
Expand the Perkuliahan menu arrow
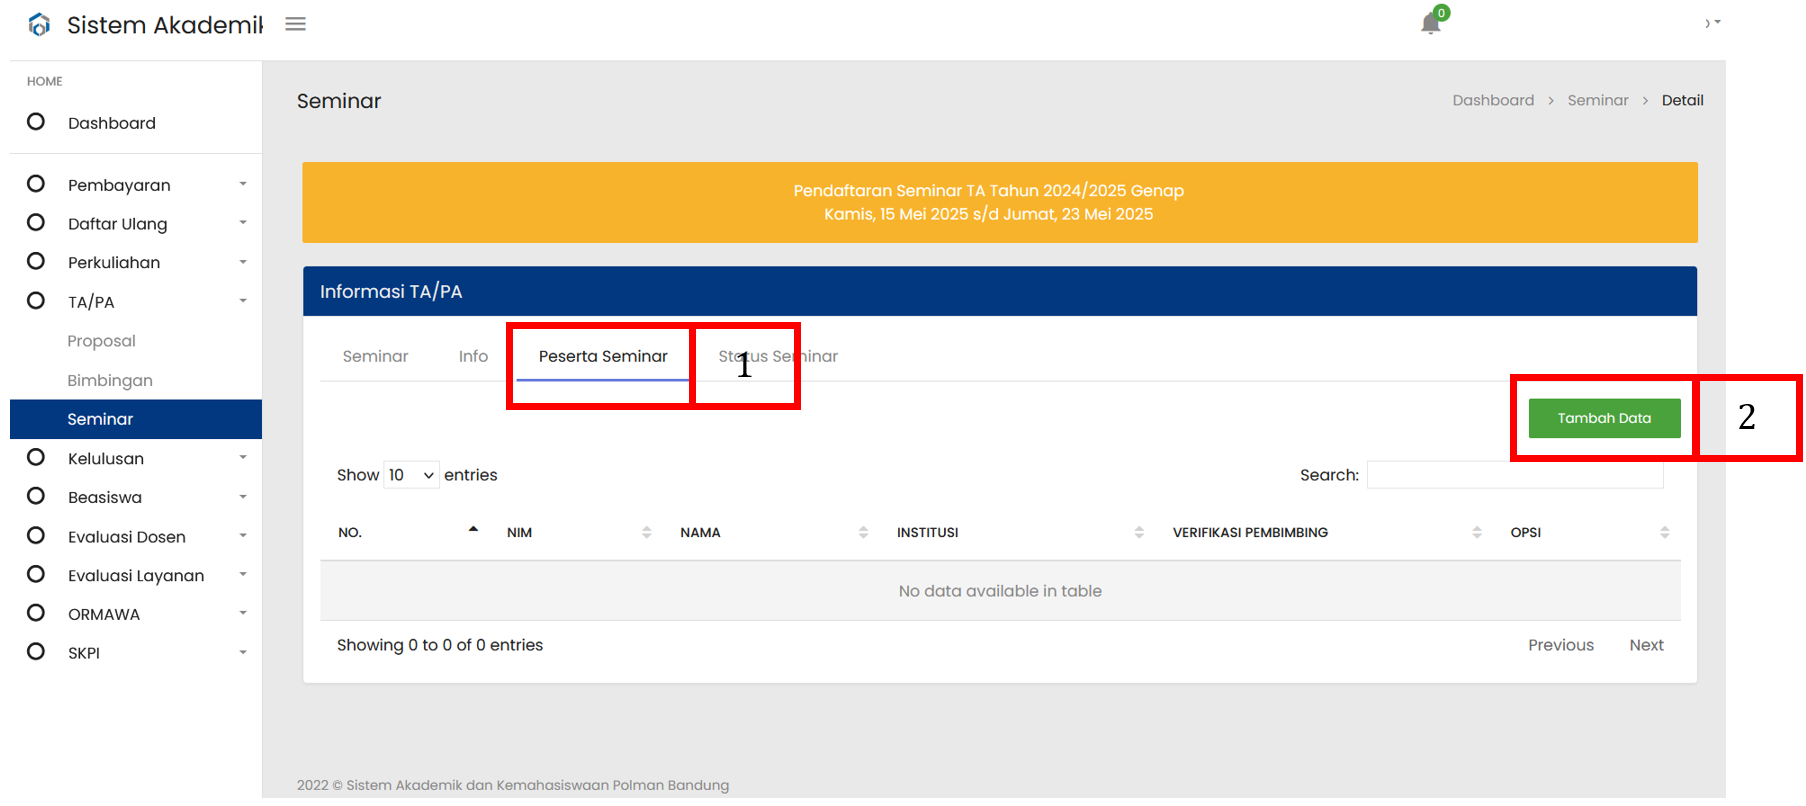(x=243, y=262)
